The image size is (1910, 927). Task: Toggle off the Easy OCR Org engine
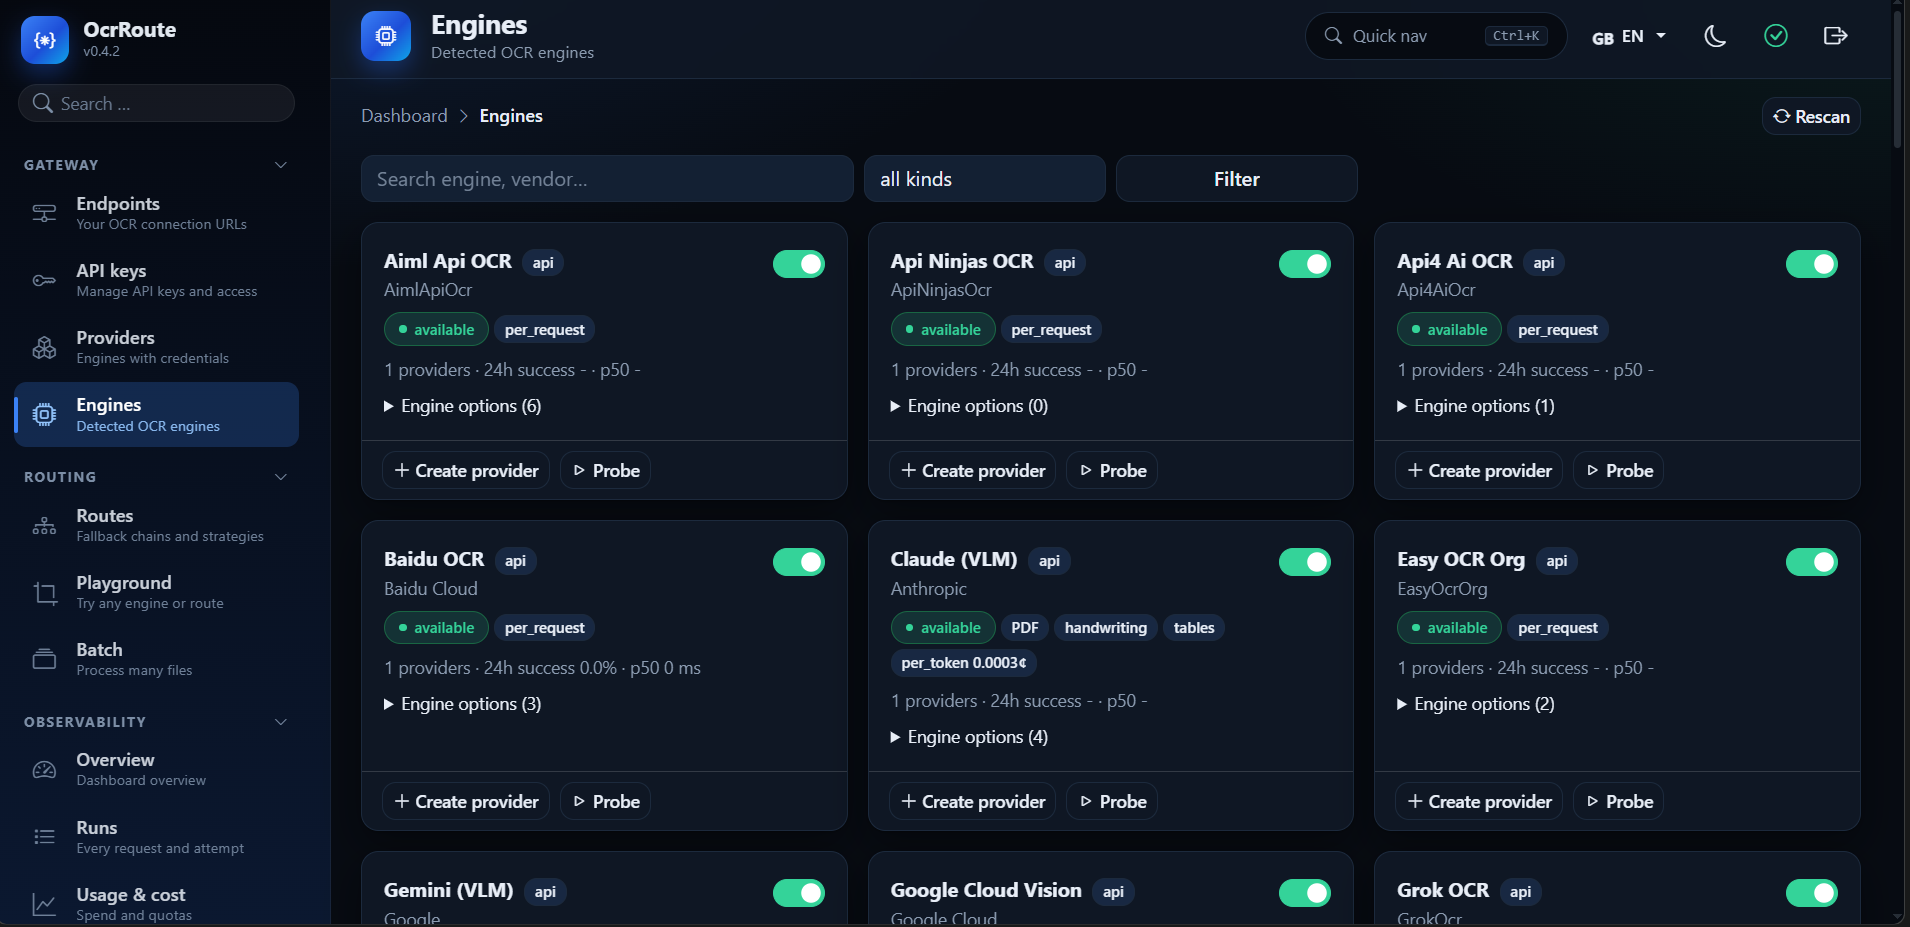coord(1811,562)
